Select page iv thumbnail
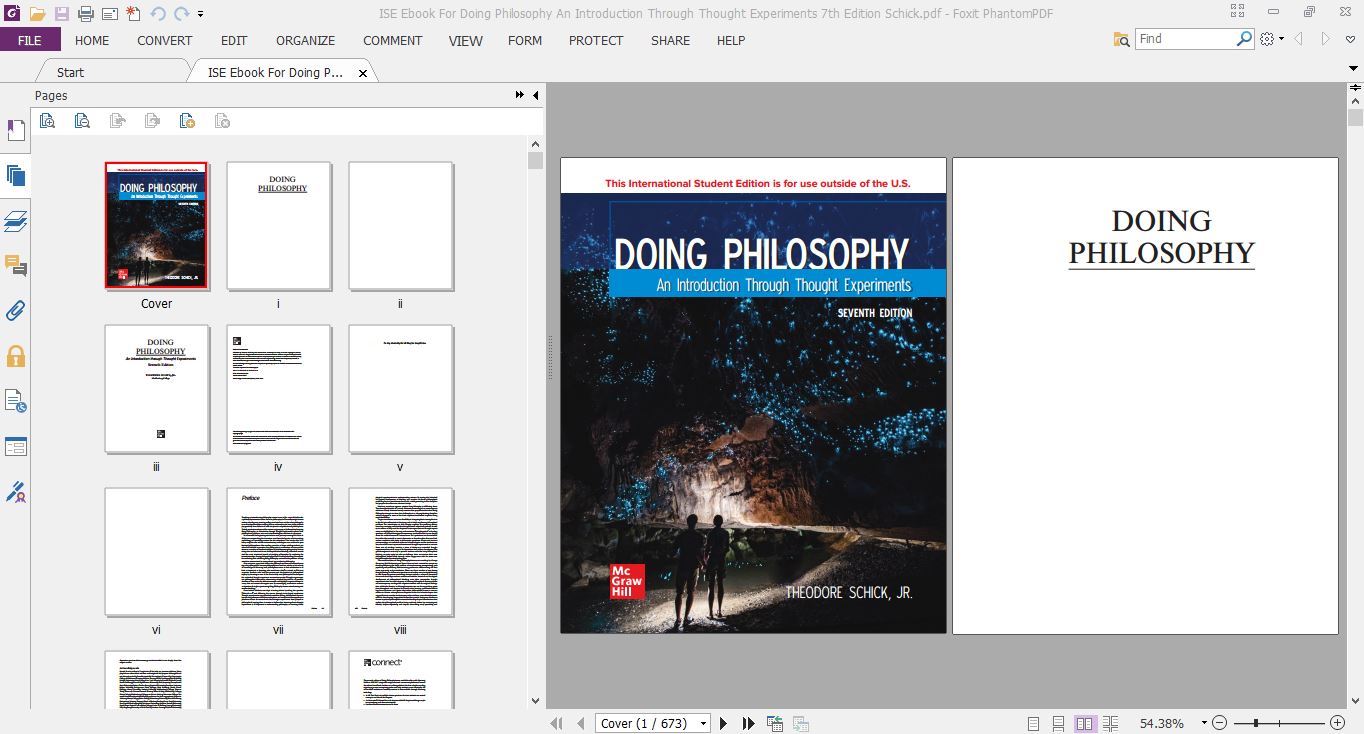This screenshot has width=1364, height=734. point(278,389)
